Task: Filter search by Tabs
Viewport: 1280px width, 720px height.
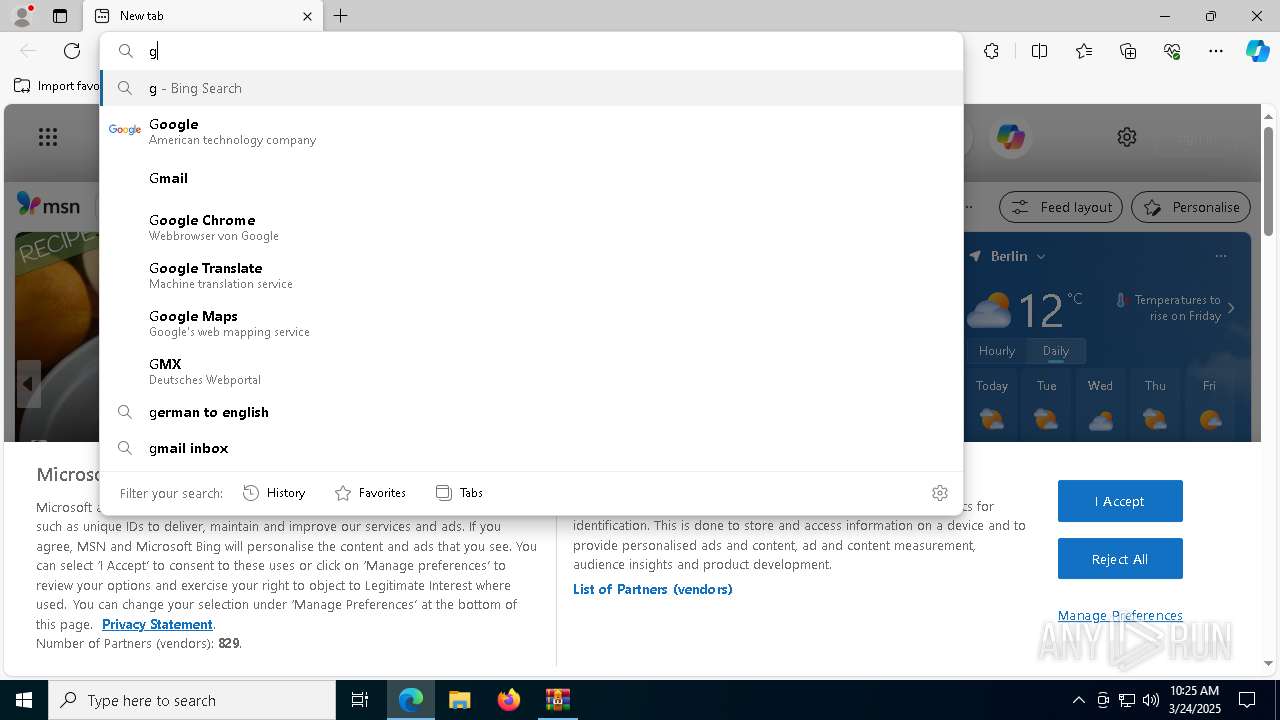Action: pos(460,492)
